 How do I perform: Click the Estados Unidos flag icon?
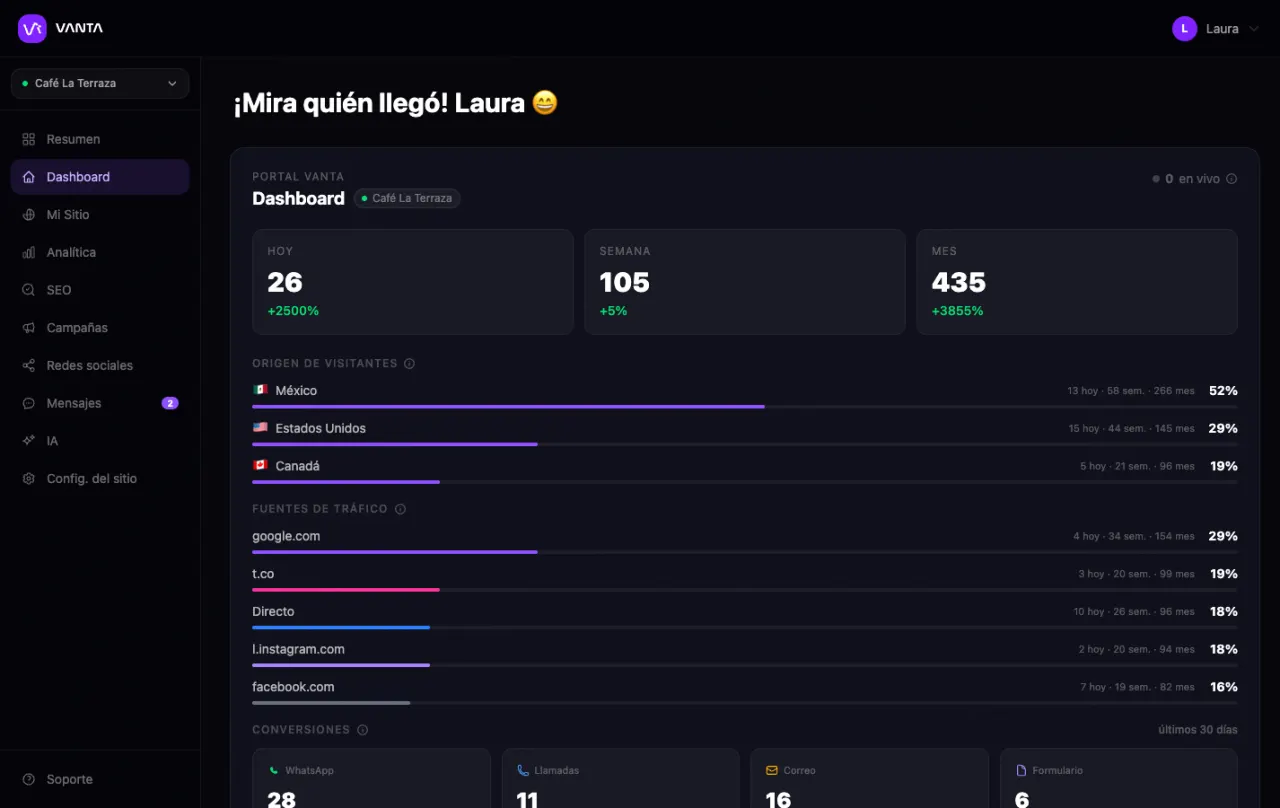pyautogui.click(x=260, y=428)
